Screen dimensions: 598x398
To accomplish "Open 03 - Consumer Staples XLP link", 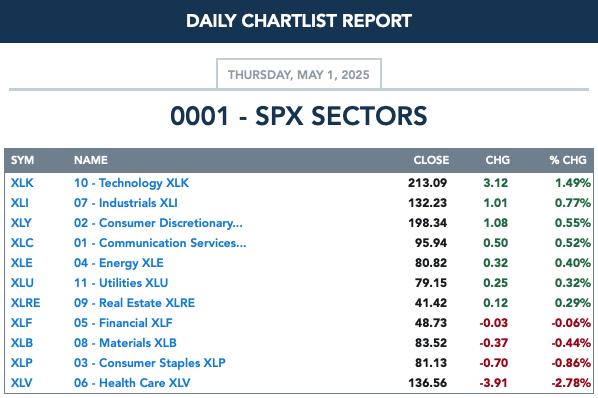I will [x=150, y=363].
